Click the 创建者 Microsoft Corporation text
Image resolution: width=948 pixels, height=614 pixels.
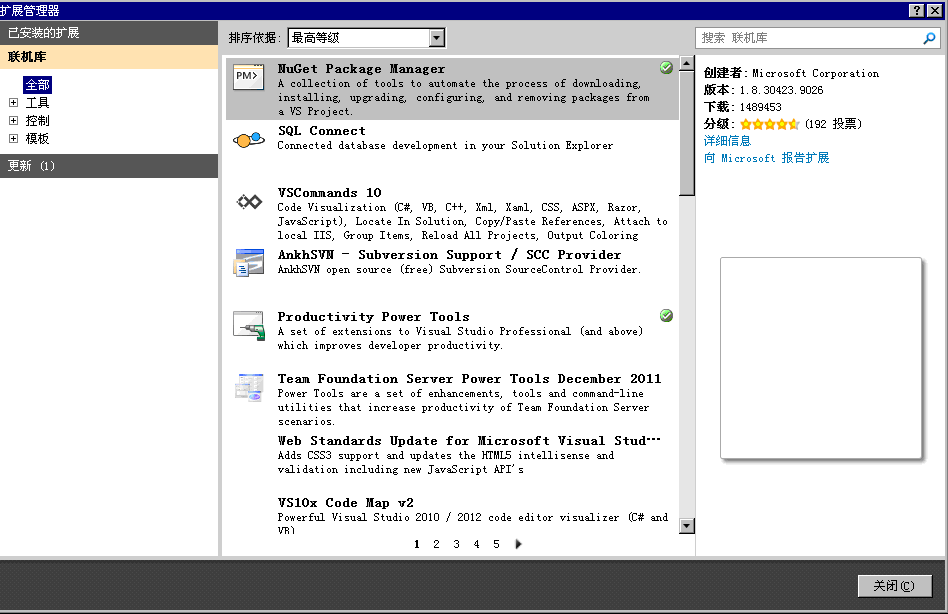791,73
